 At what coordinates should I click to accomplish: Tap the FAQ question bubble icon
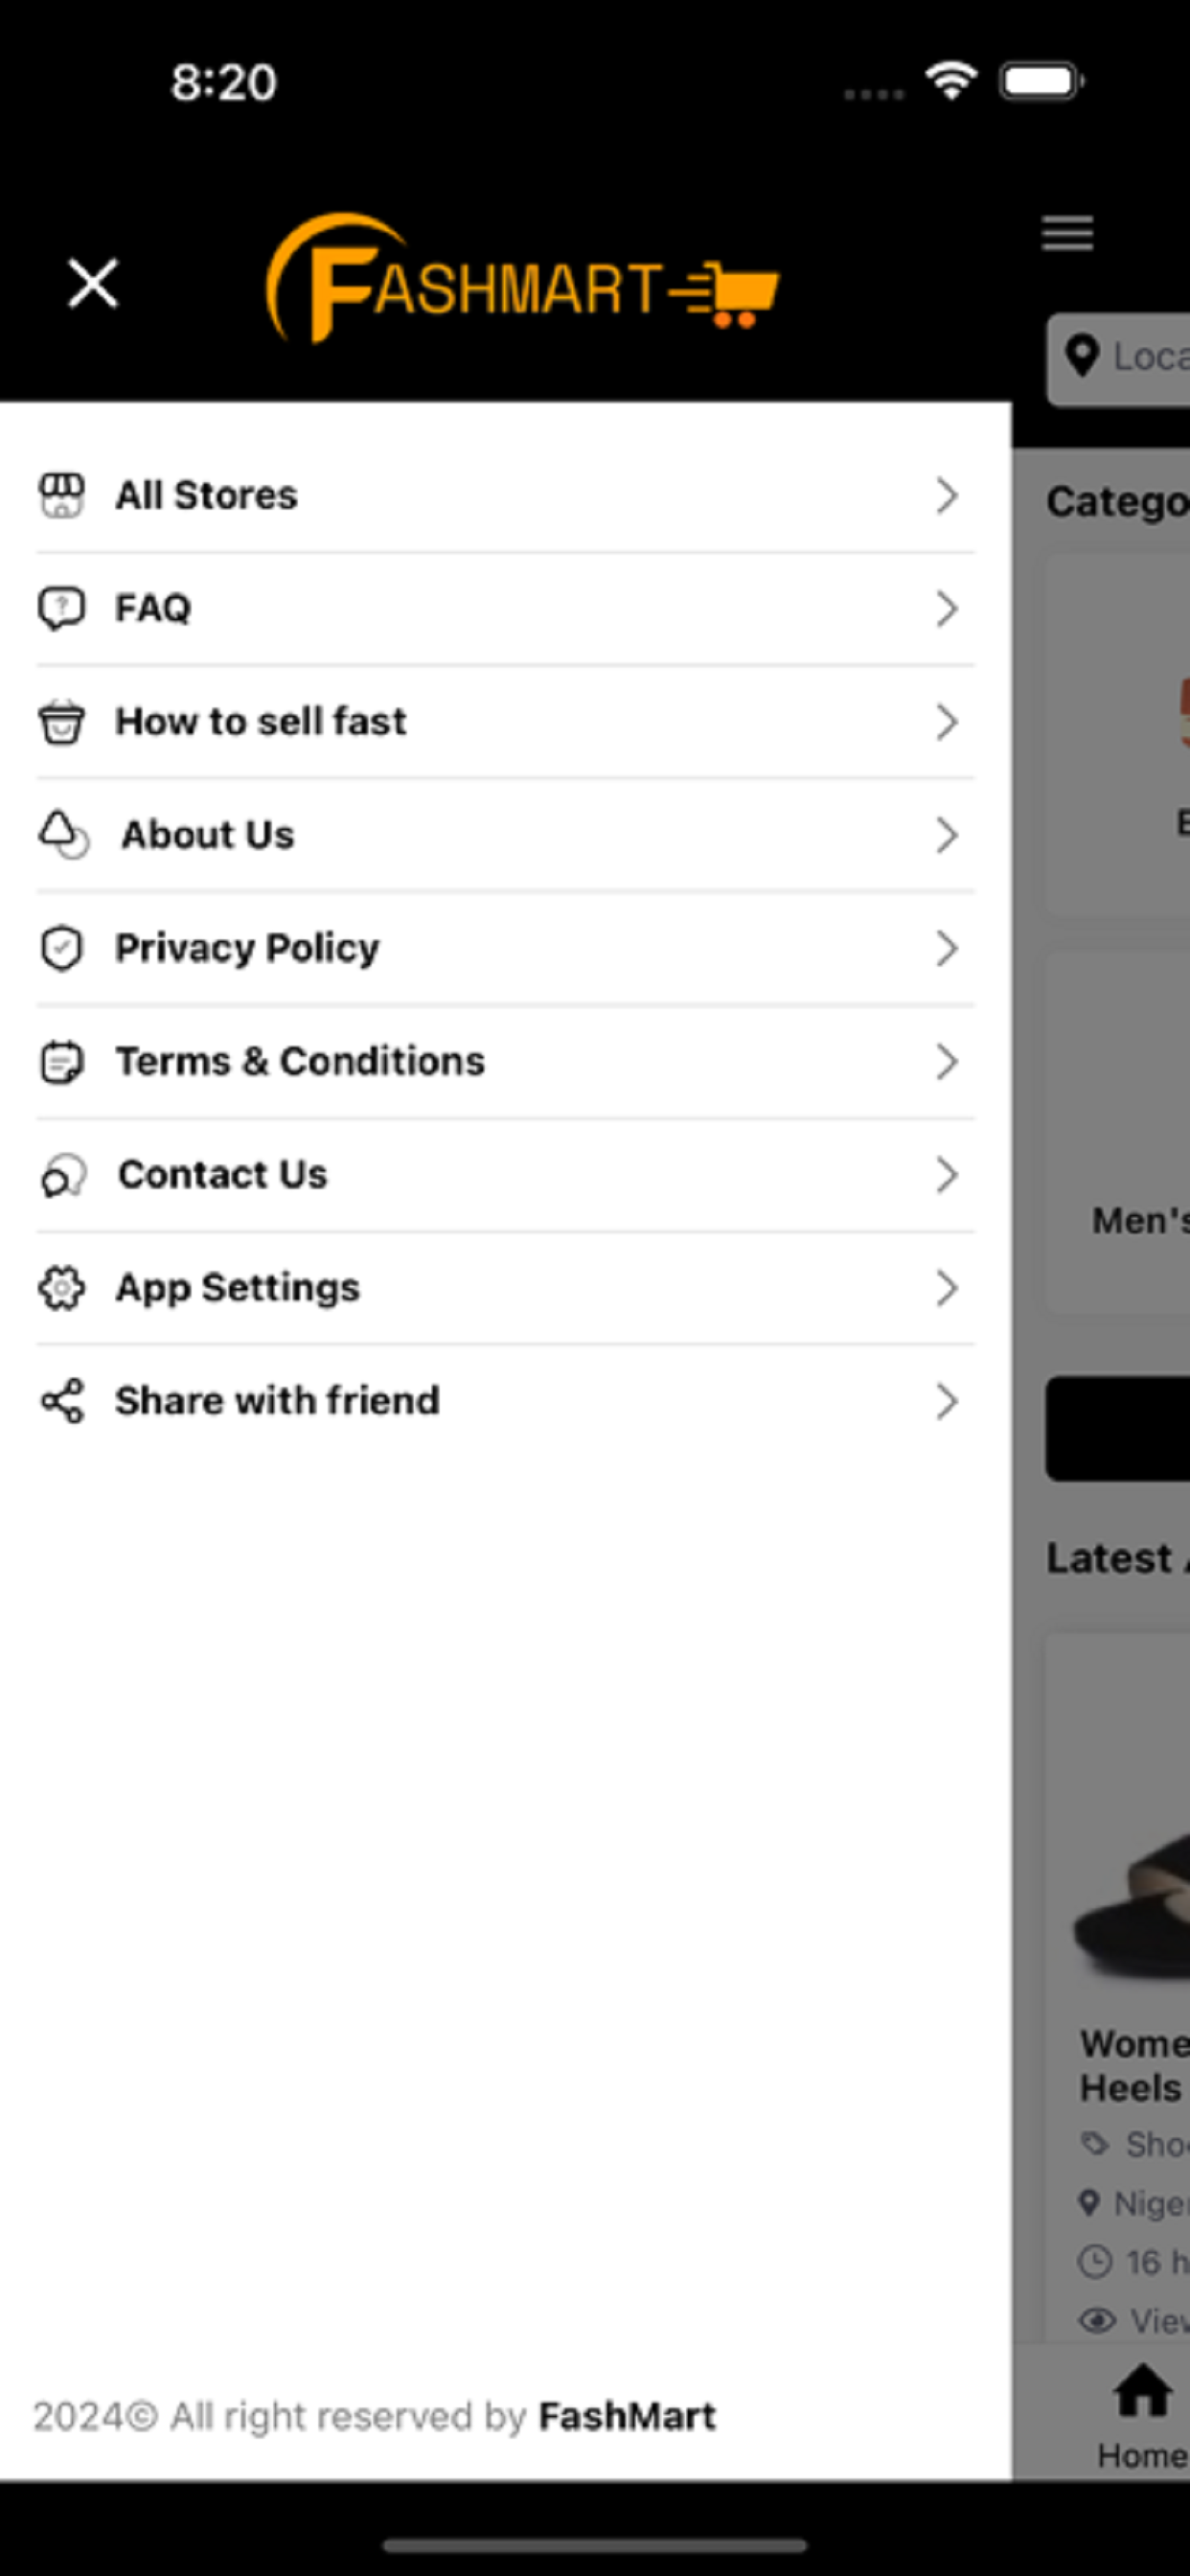point(61,608)
